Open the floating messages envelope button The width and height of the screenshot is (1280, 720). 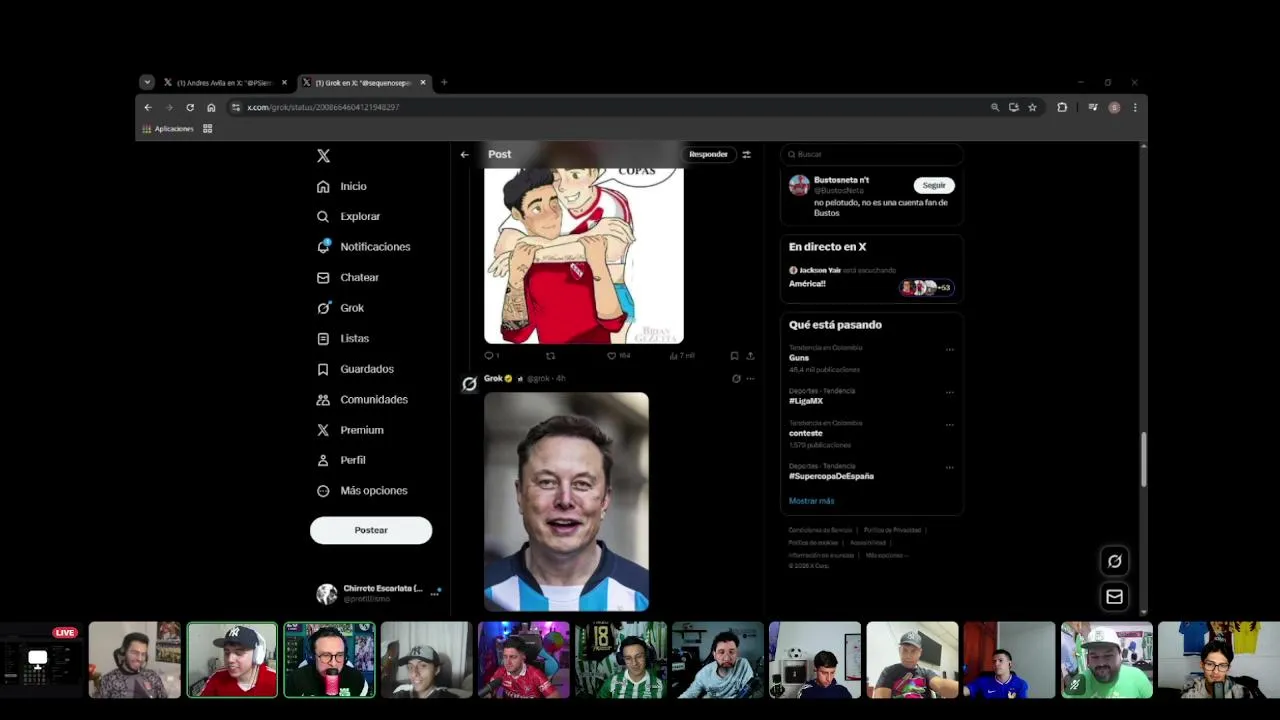tap(1114, 597)
